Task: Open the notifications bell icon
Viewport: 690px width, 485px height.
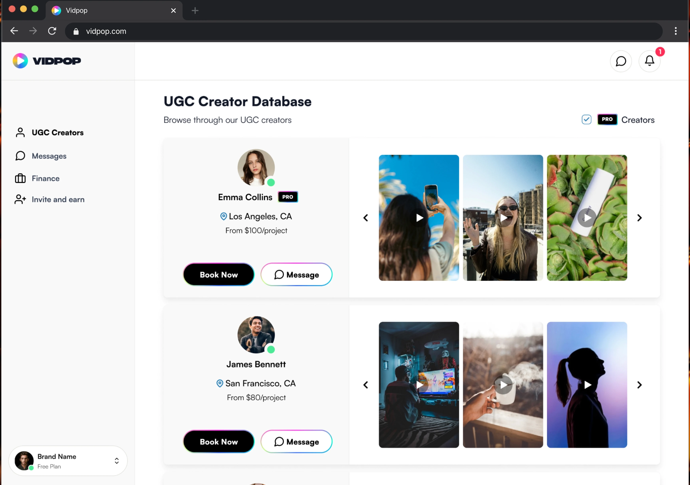Action: (649, 61)
